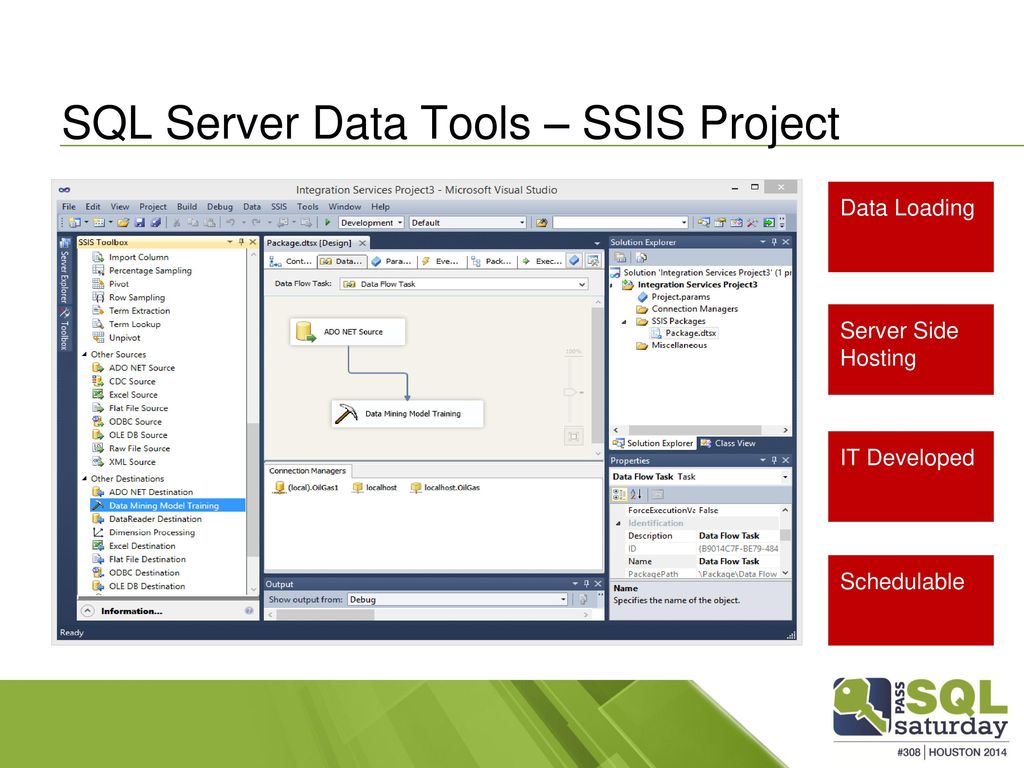
Task: Select the Percentage Sampling transformation icon
Action: (98, 270)
